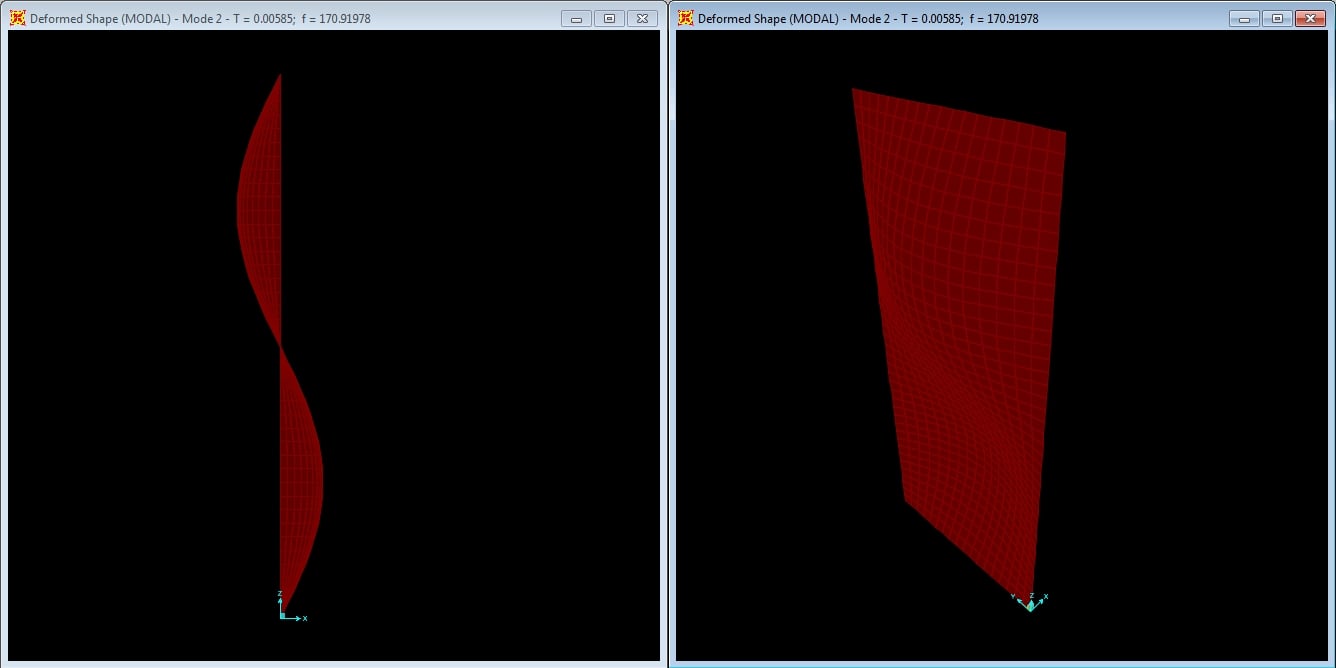The height and width of the screenshot is (668, 1336).
Task: Maximize the left Deformed Shape window
Action: click(x=609, y=18)
